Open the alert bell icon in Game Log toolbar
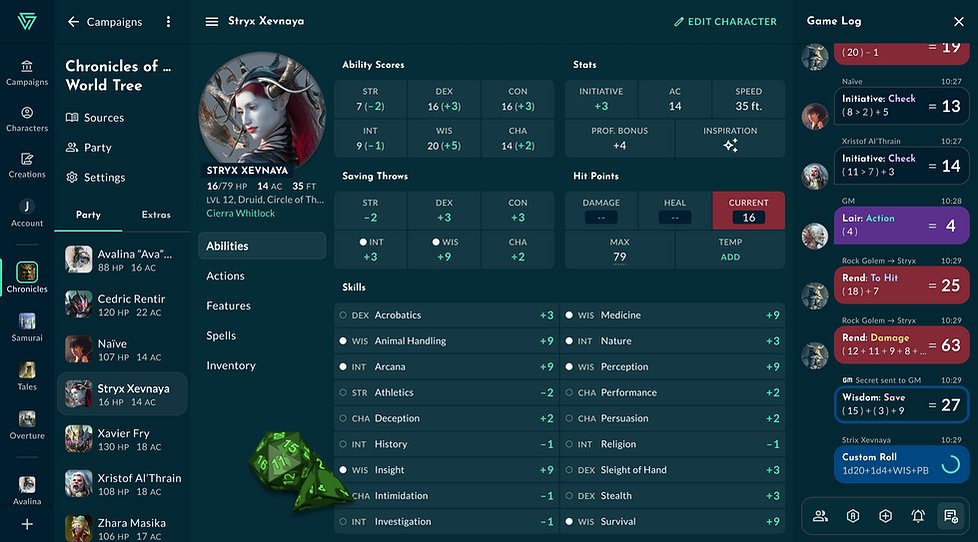This screenshot has height=542, width=978. pos(917,516)
